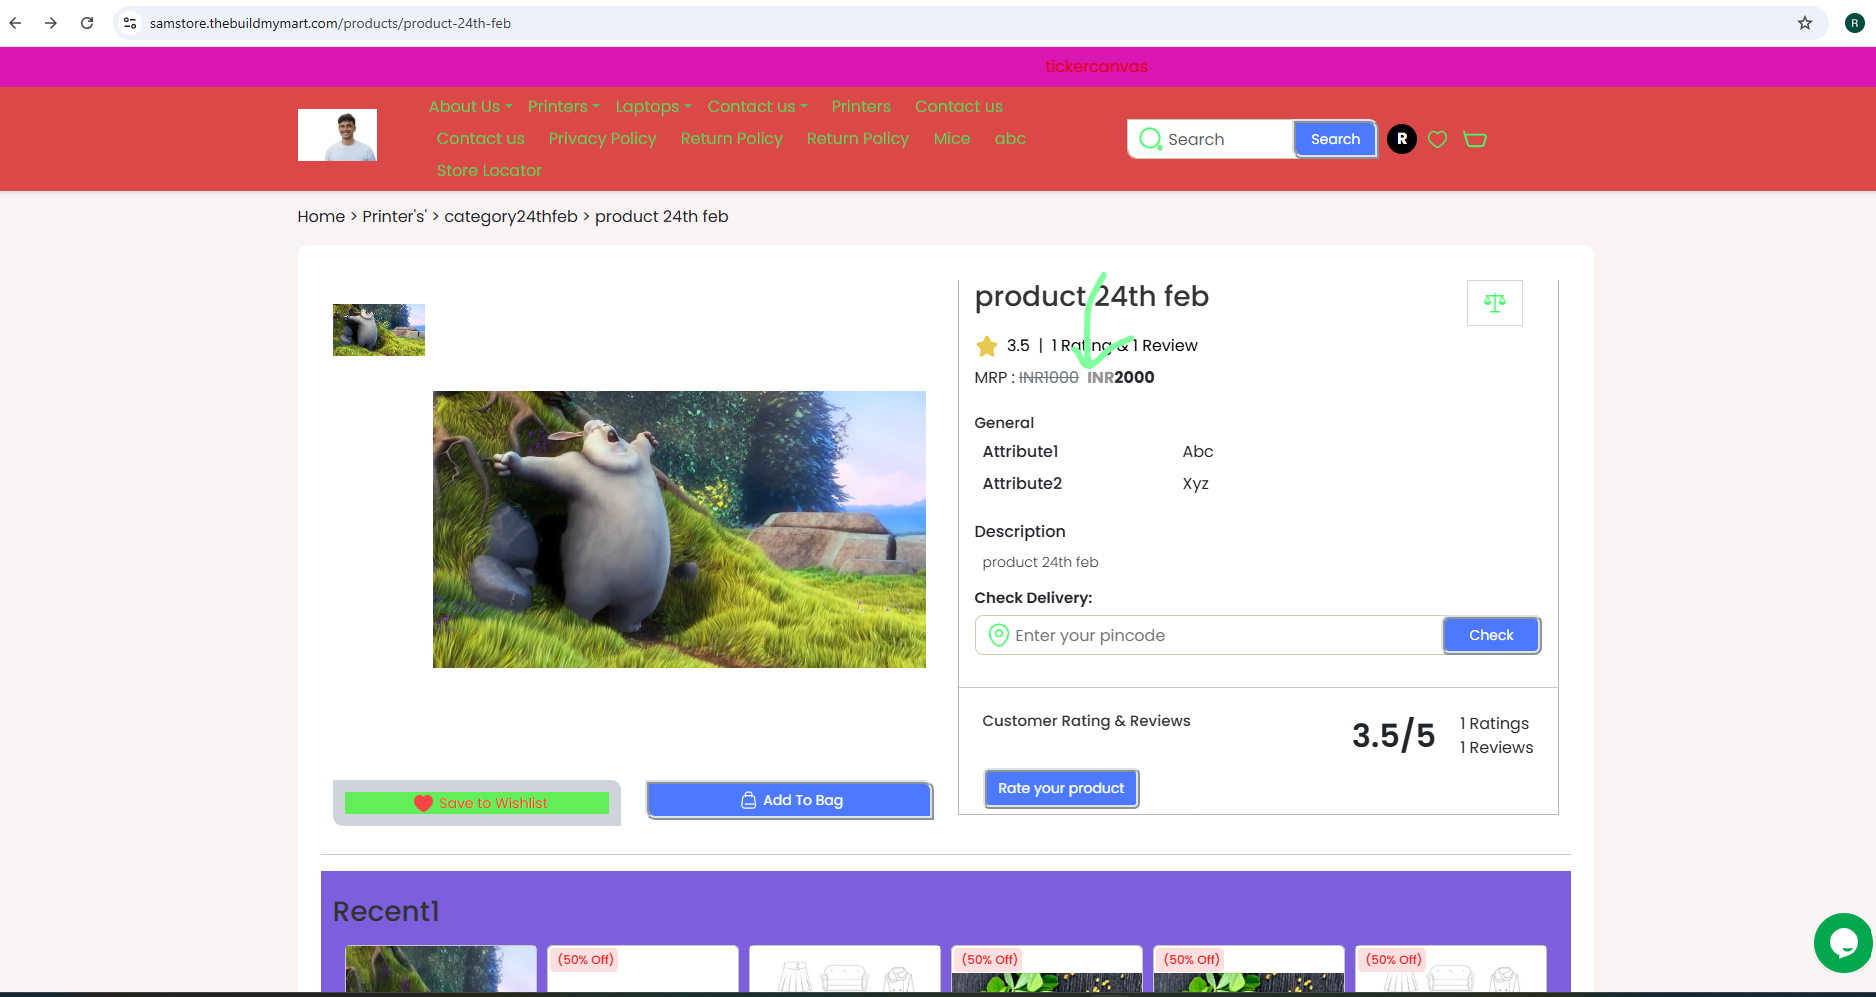Open the Chrome profile avatar

(1855, 23)
